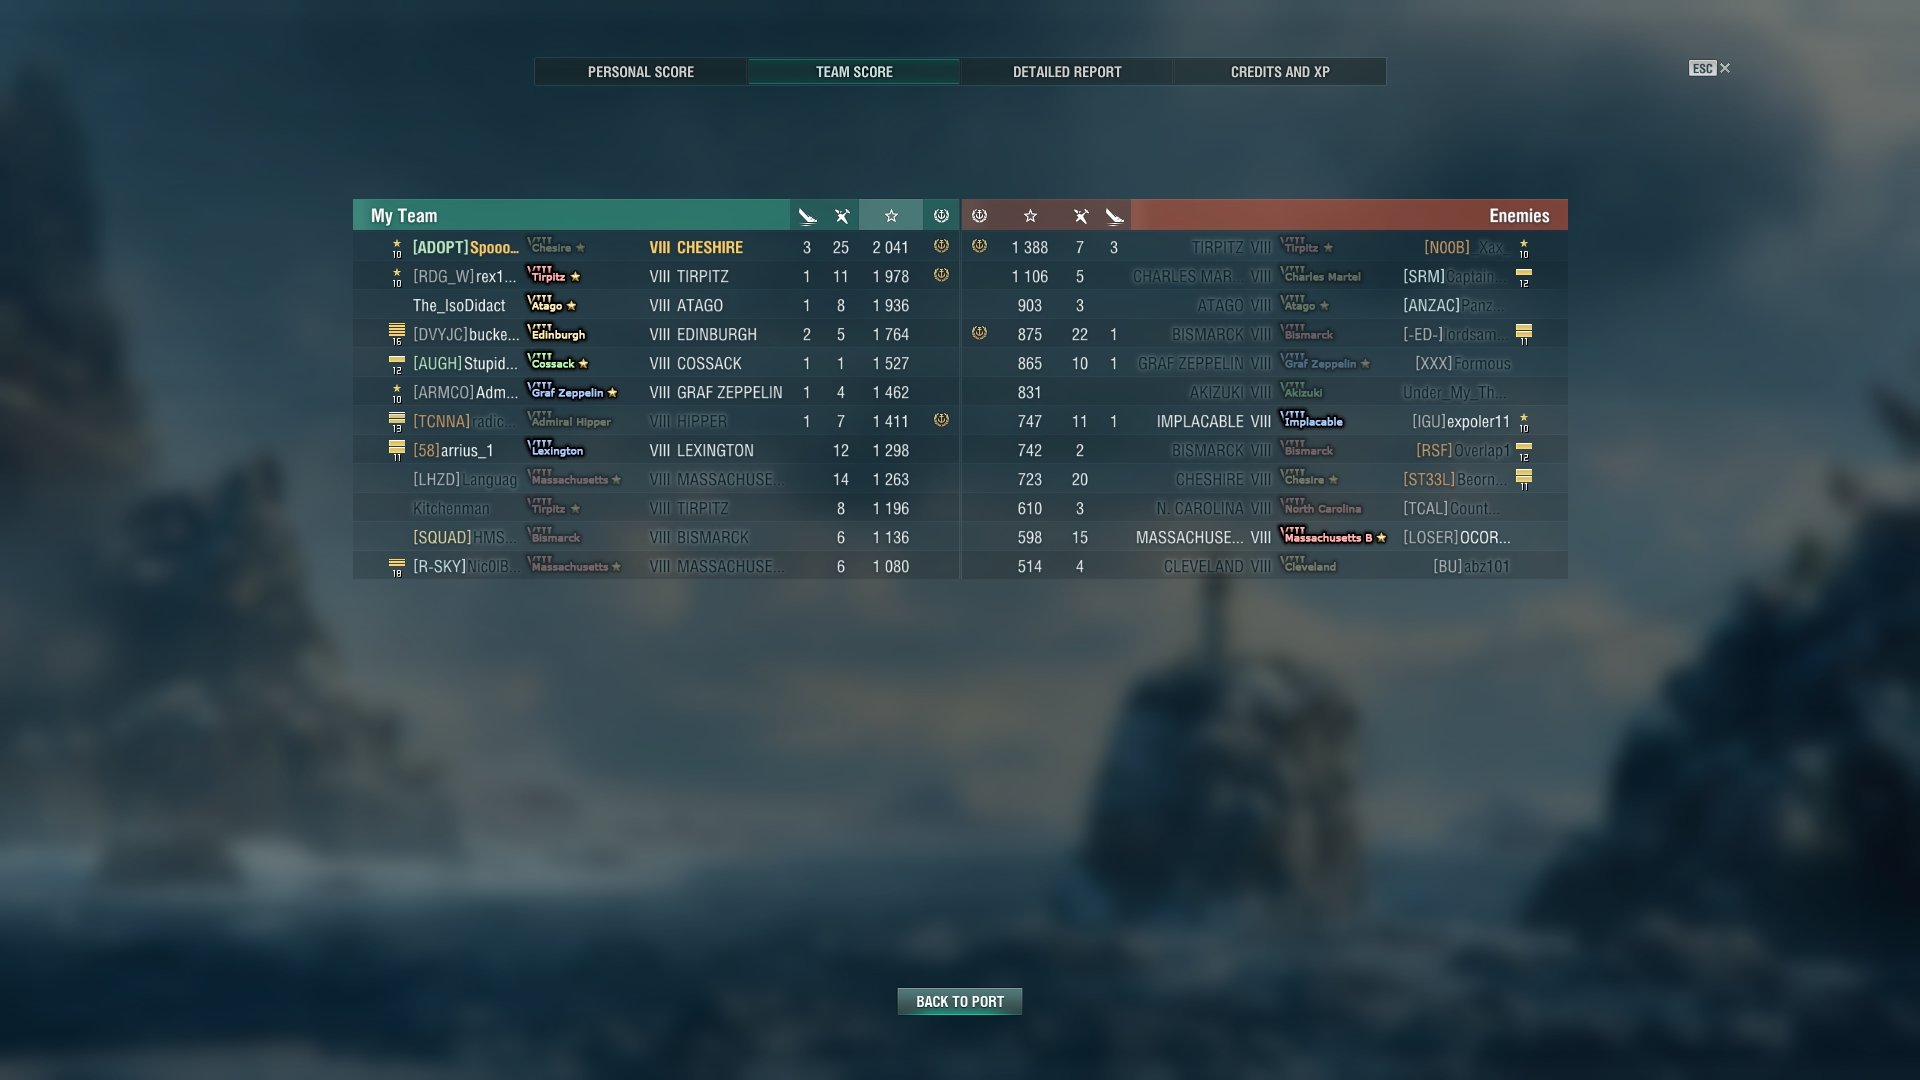
Task: Sort My Team by base XP star icon
Action: [x=891, y=216]
